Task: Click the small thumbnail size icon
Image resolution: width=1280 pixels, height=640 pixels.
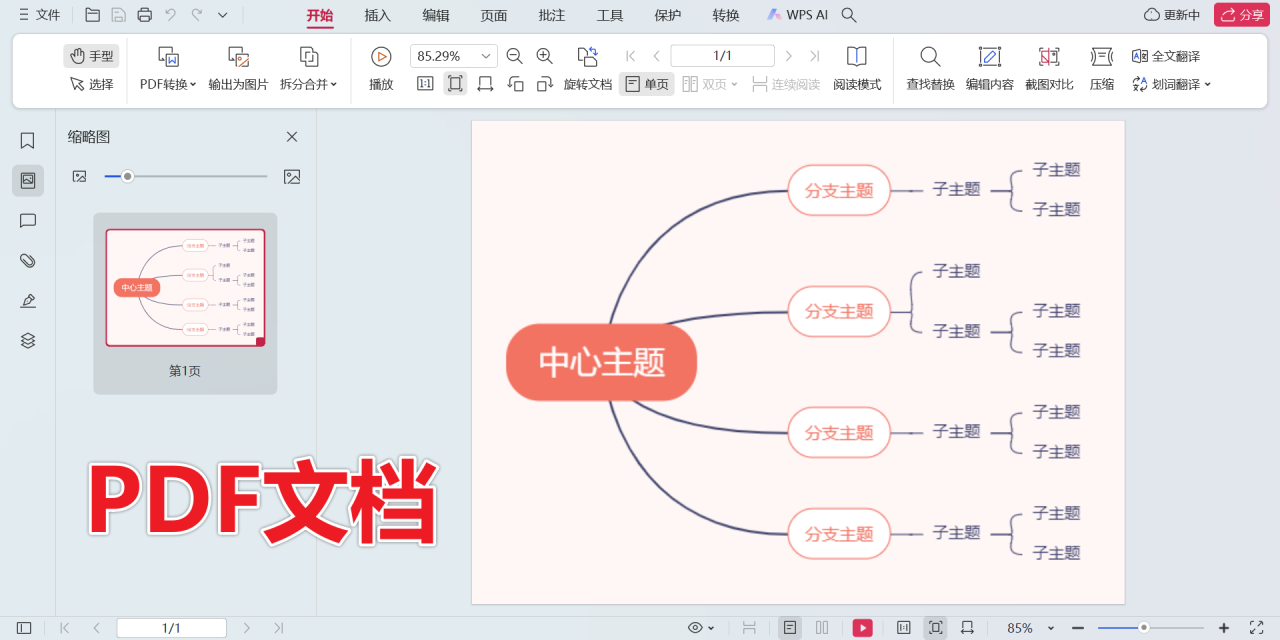Action: pyautogui.click(x=79, y=176)
